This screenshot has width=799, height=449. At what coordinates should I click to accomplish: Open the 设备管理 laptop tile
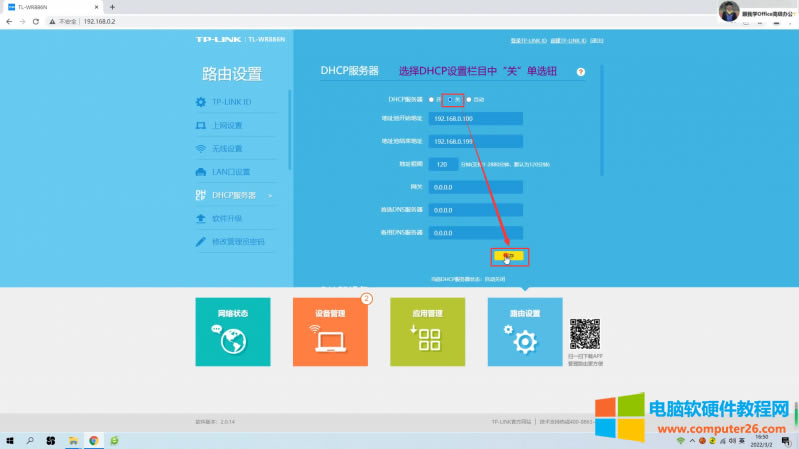330,332
